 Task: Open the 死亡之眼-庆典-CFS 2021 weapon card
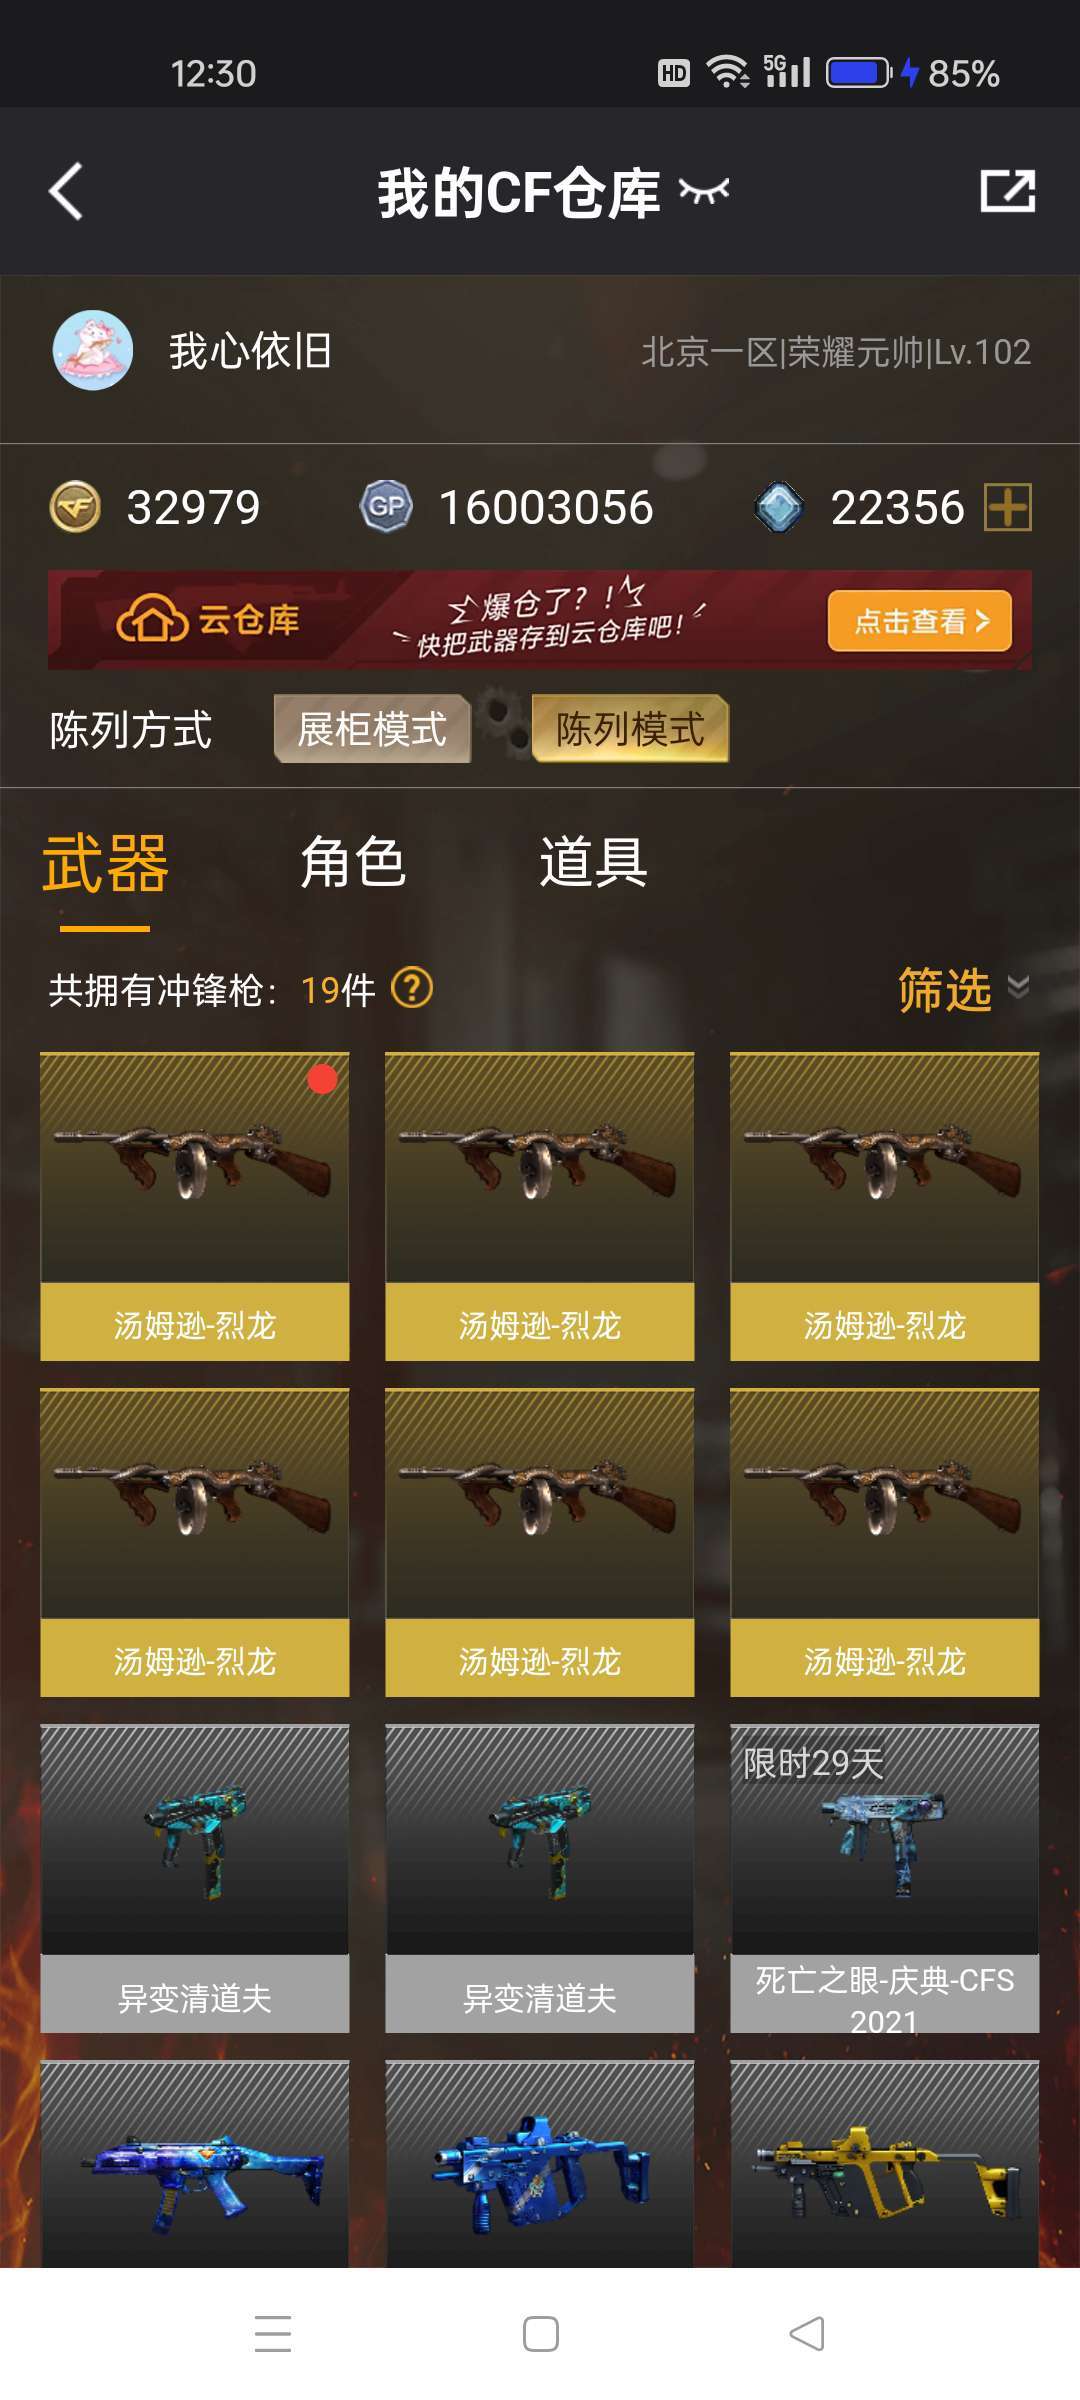coord(885,1878)
